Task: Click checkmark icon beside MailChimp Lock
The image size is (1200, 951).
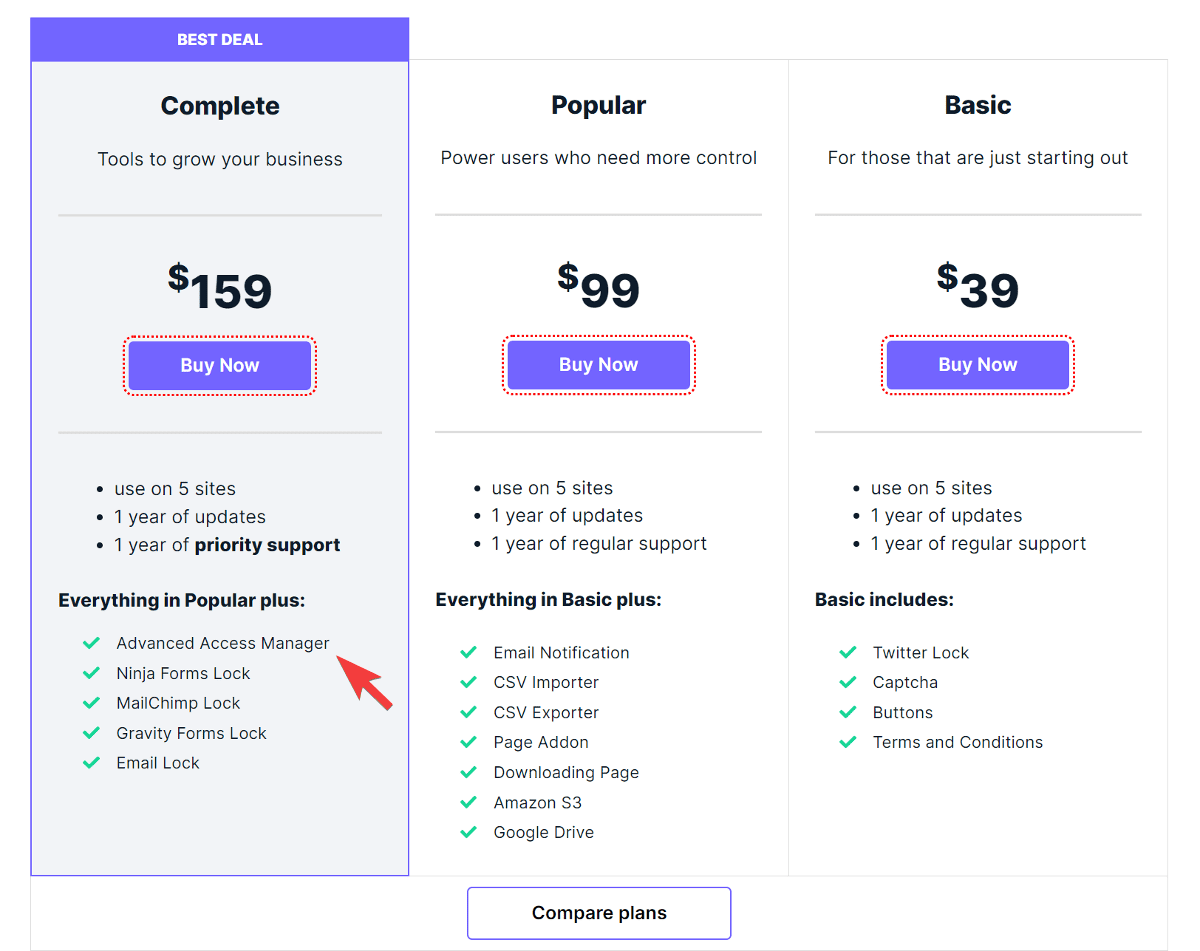Action: 91,703
